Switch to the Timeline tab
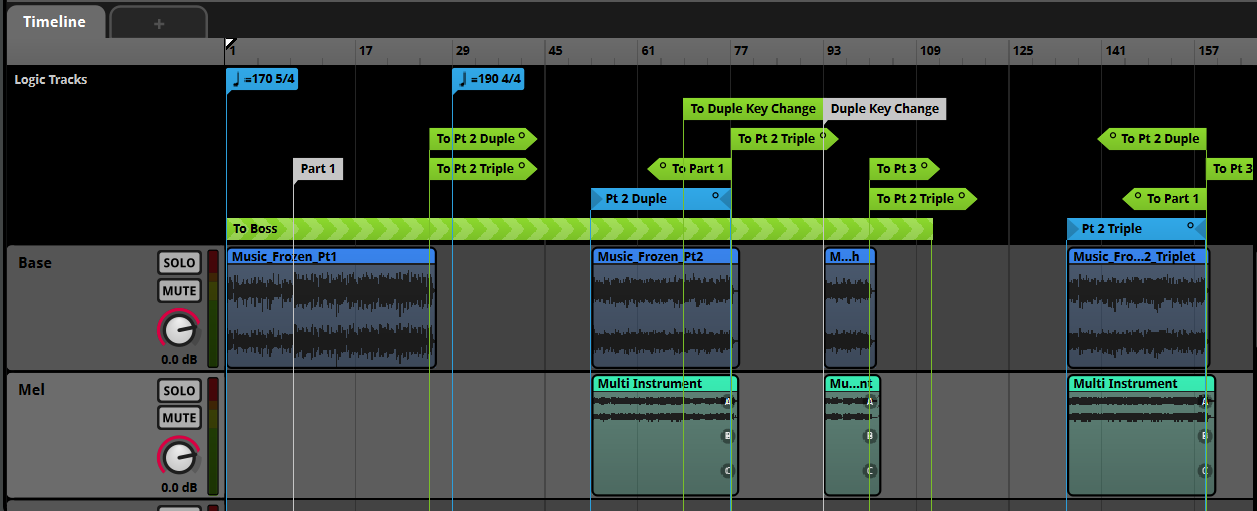The image size is (1257, 511). point(55,21)
